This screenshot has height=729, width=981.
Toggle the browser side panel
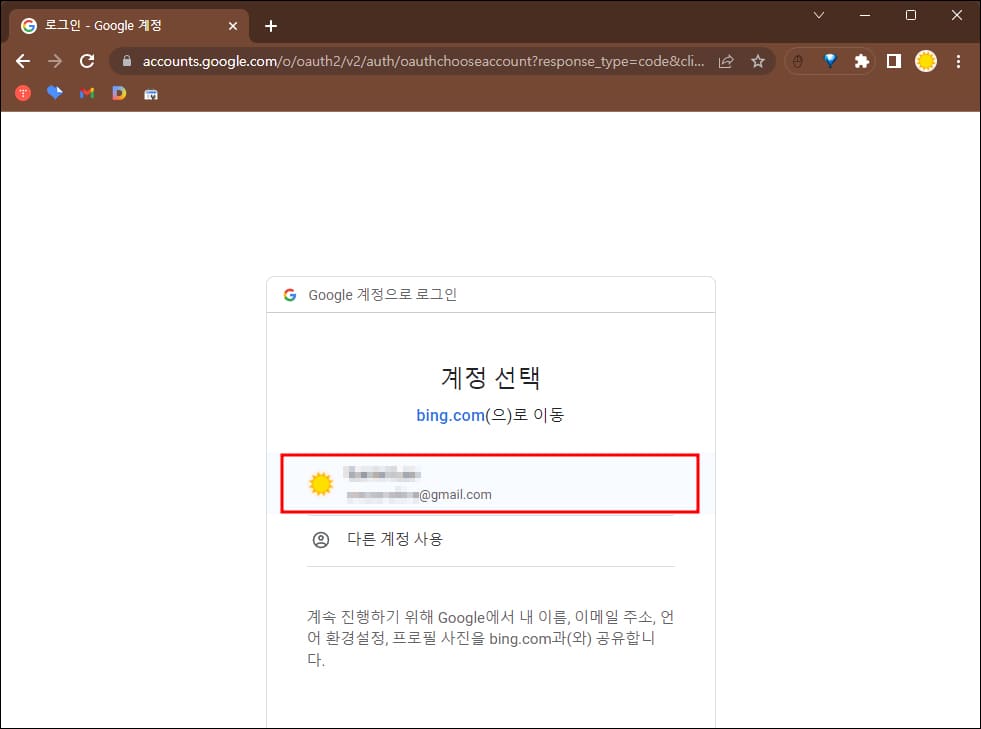[893, 61]
